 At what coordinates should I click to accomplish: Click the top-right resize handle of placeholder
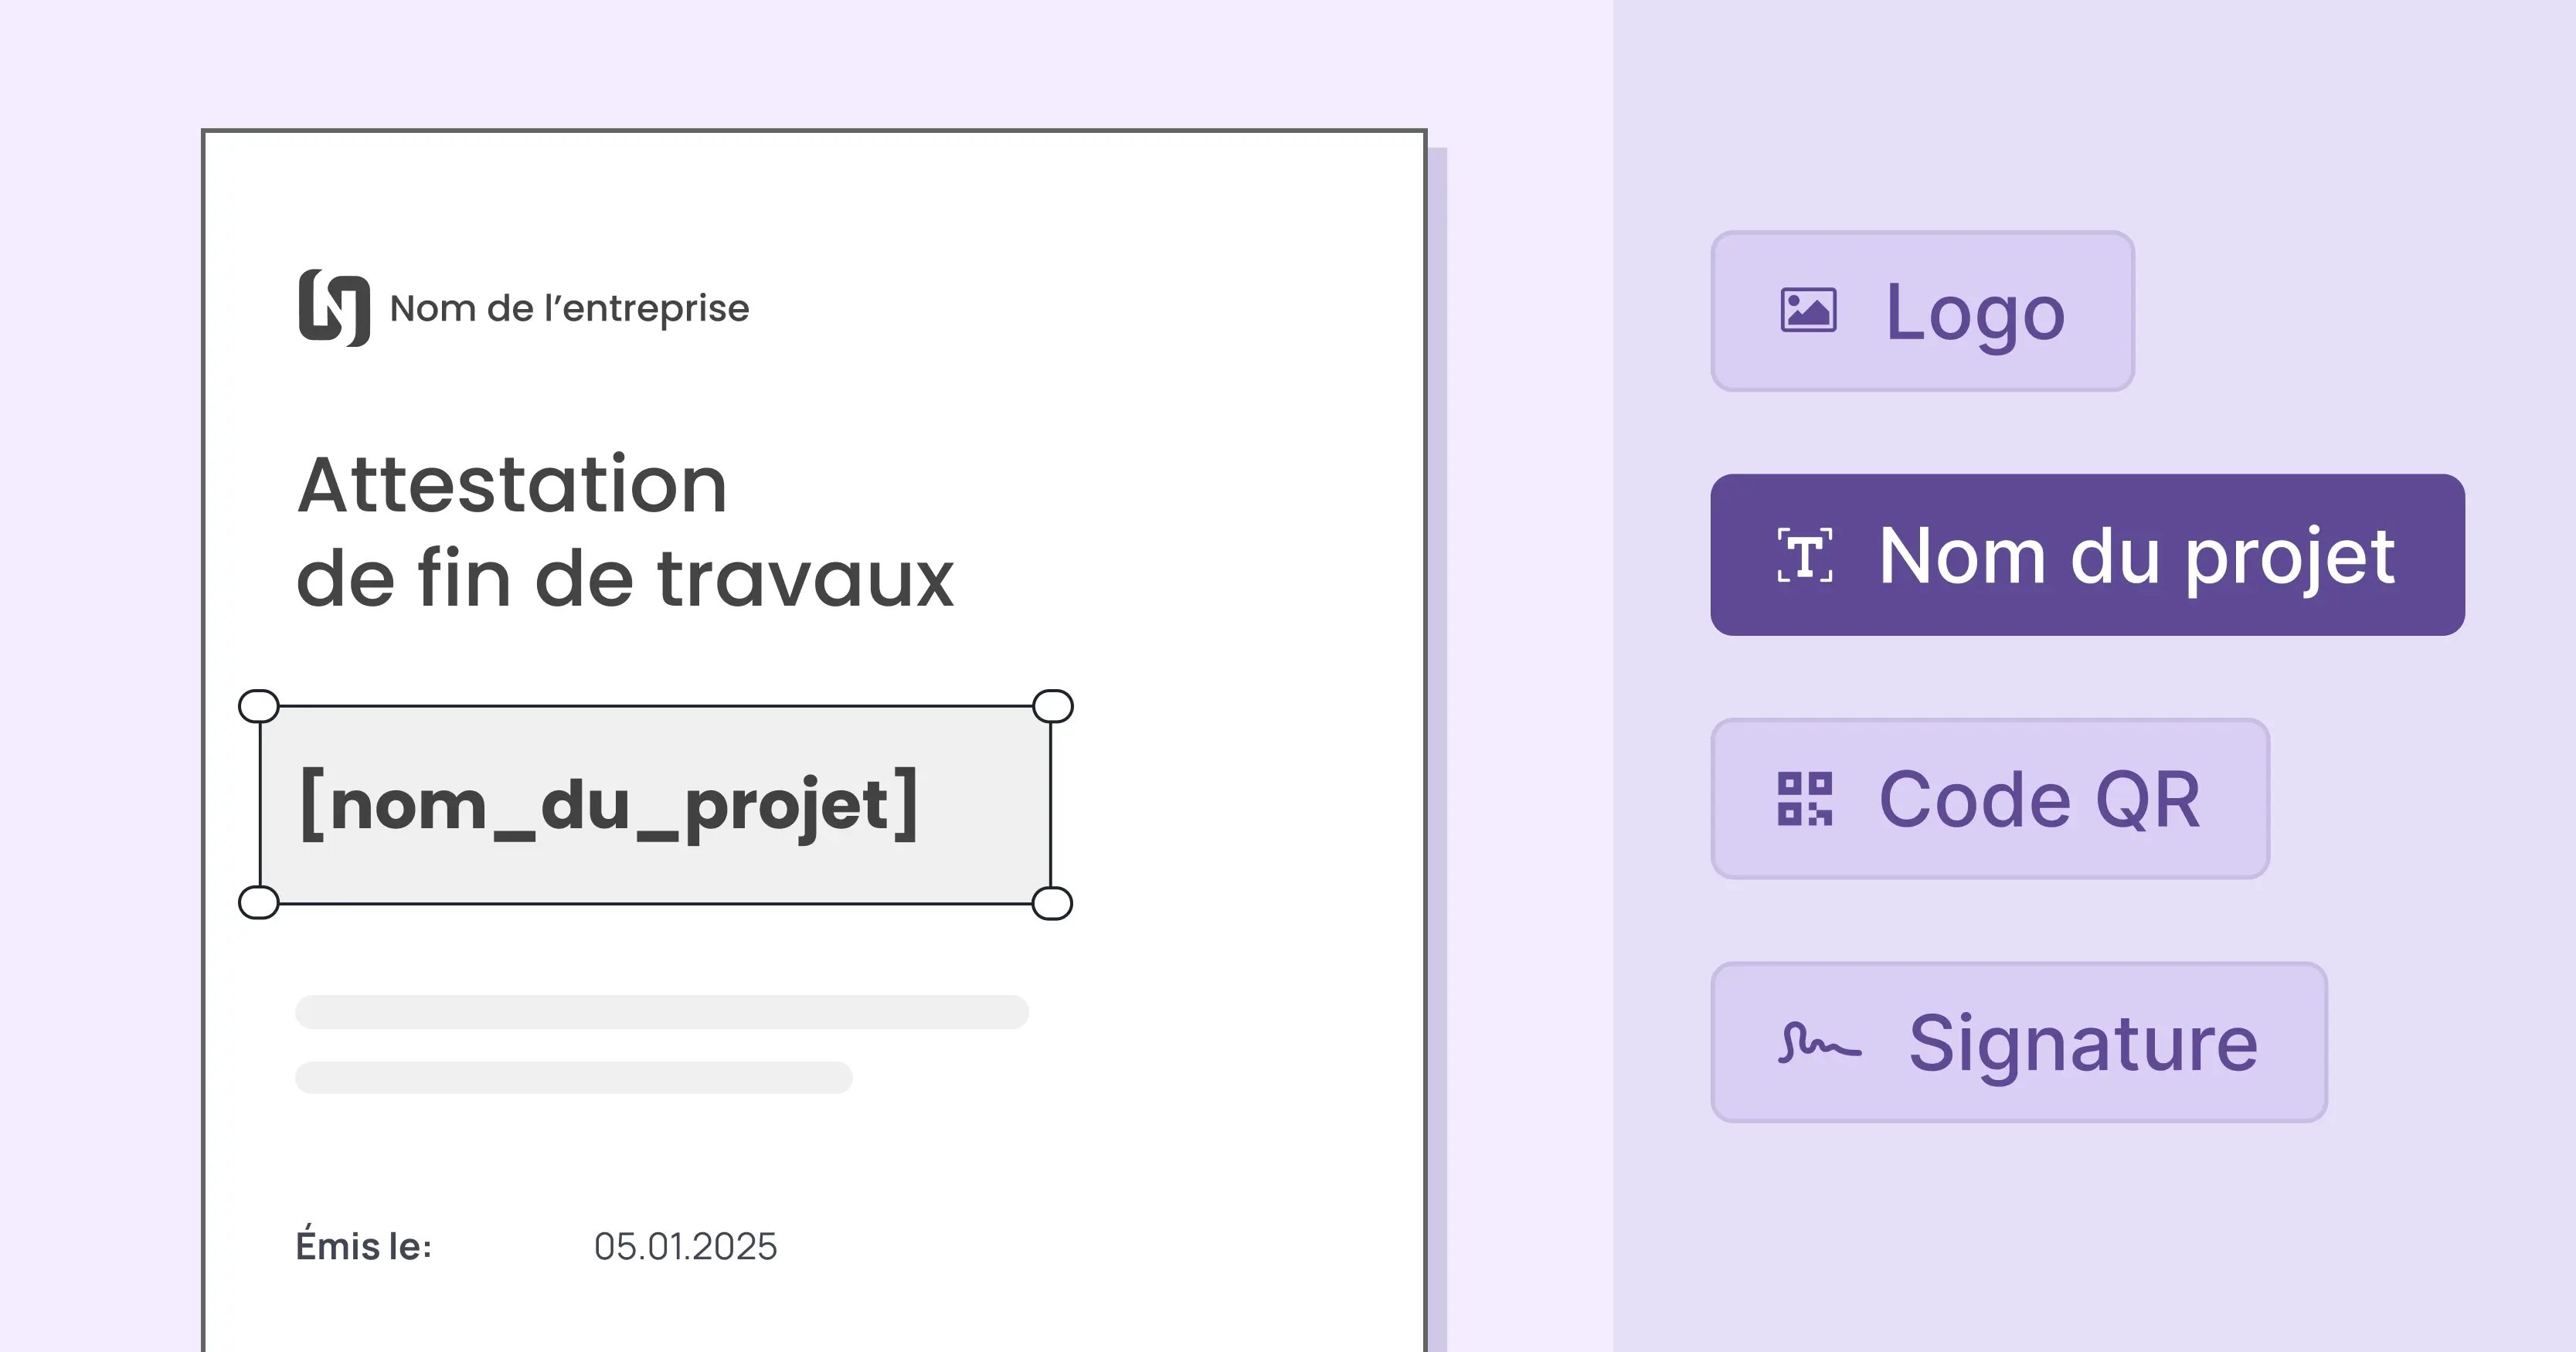coord(1052,706)
